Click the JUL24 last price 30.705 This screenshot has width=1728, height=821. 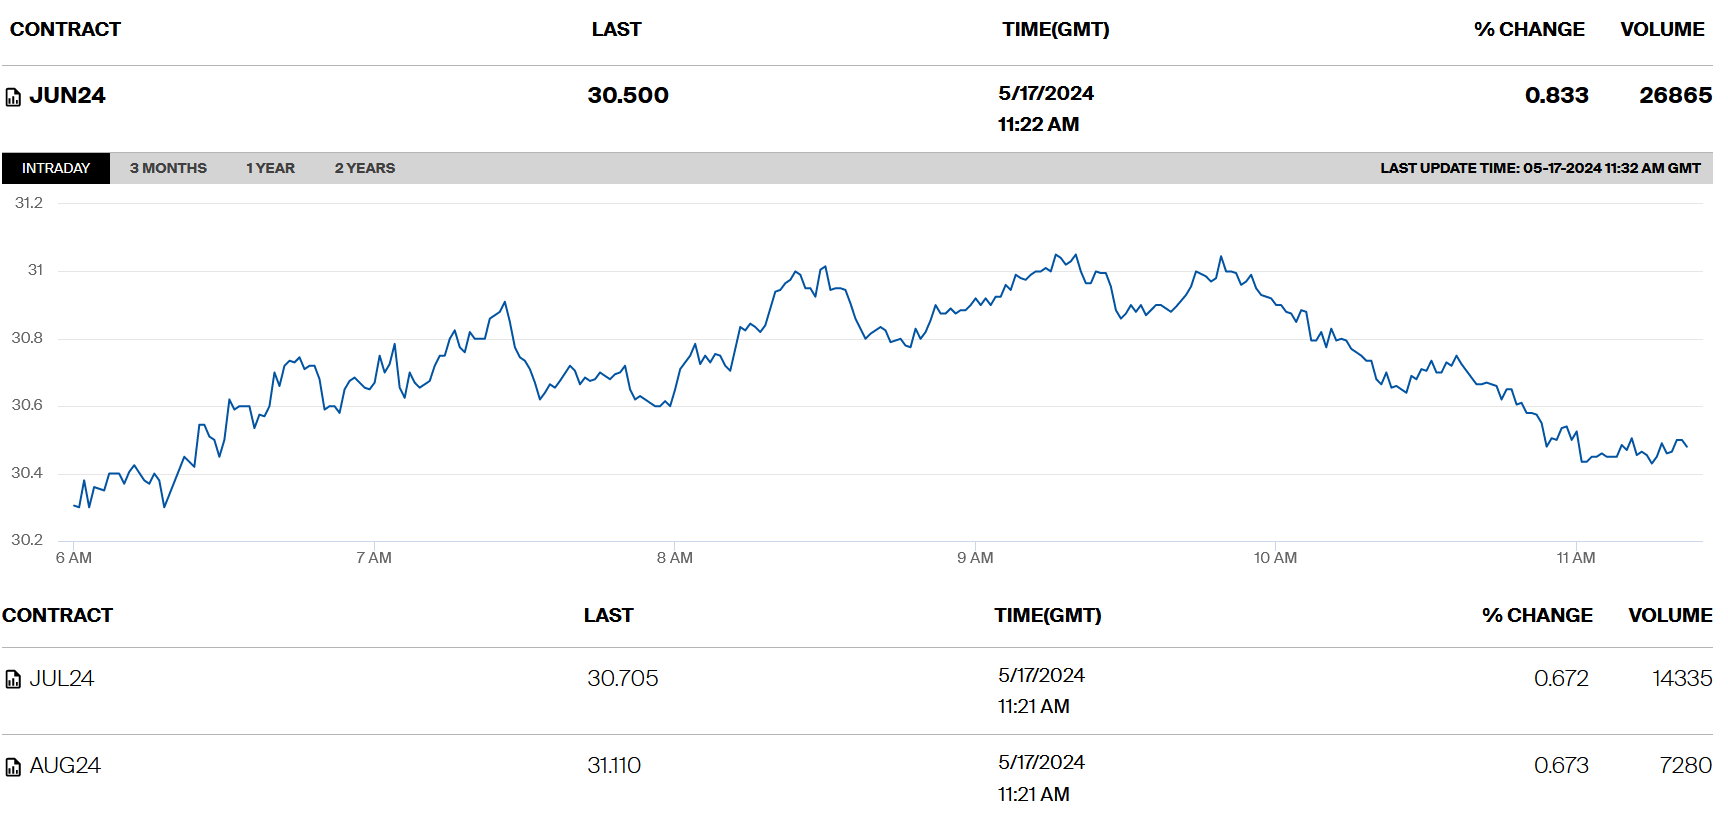click(622, 679)
